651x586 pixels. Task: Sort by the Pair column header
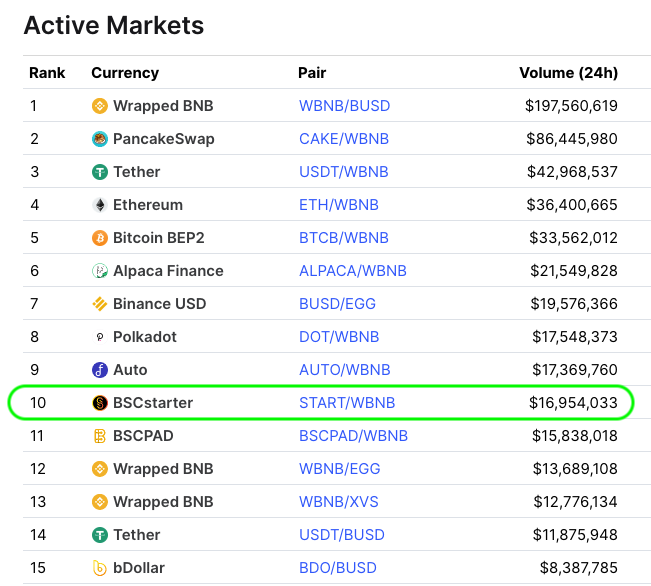pyautogui.click(x=312, y=73)
